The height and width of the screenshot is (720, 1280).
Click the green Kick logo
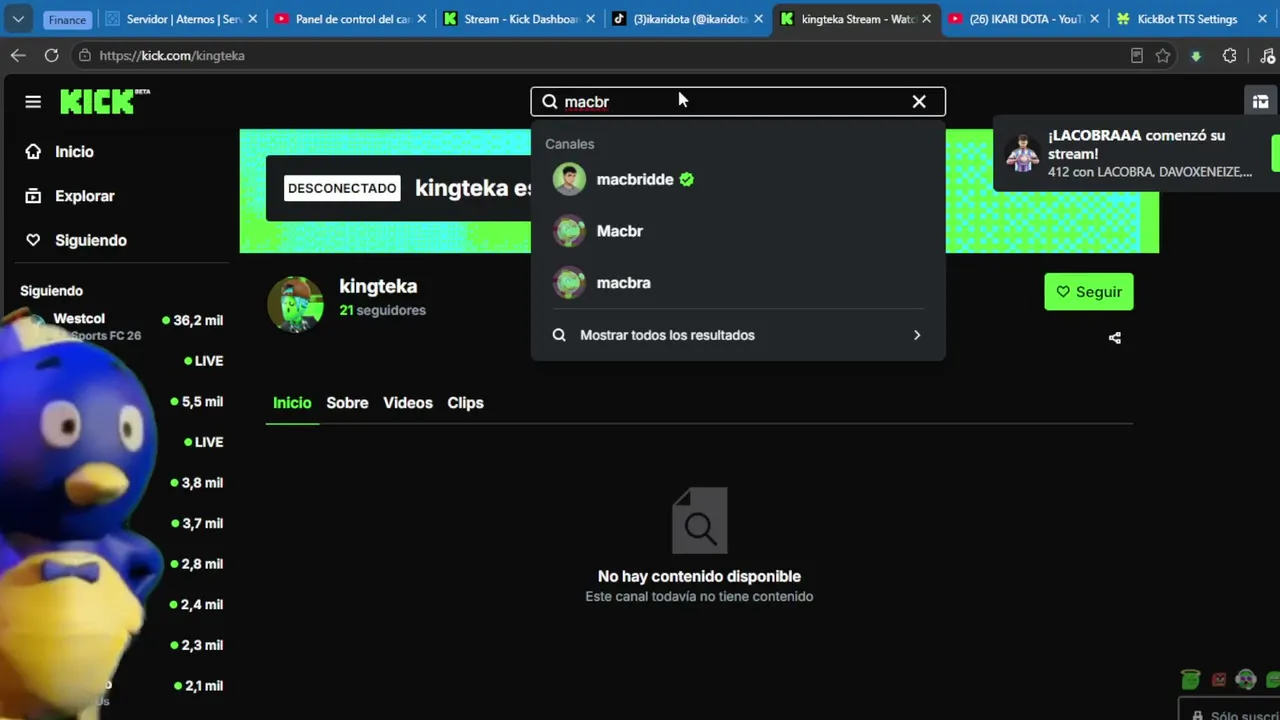click(104, 101)
